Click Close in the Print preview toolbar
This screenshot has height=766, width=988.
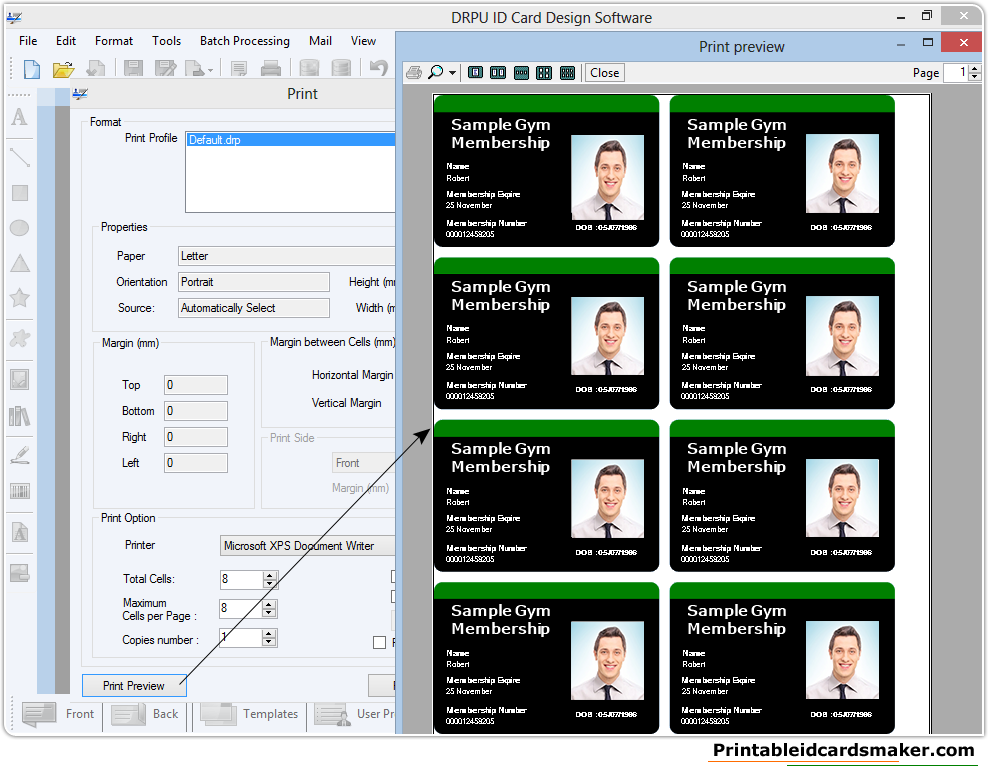tap(604, 72)
